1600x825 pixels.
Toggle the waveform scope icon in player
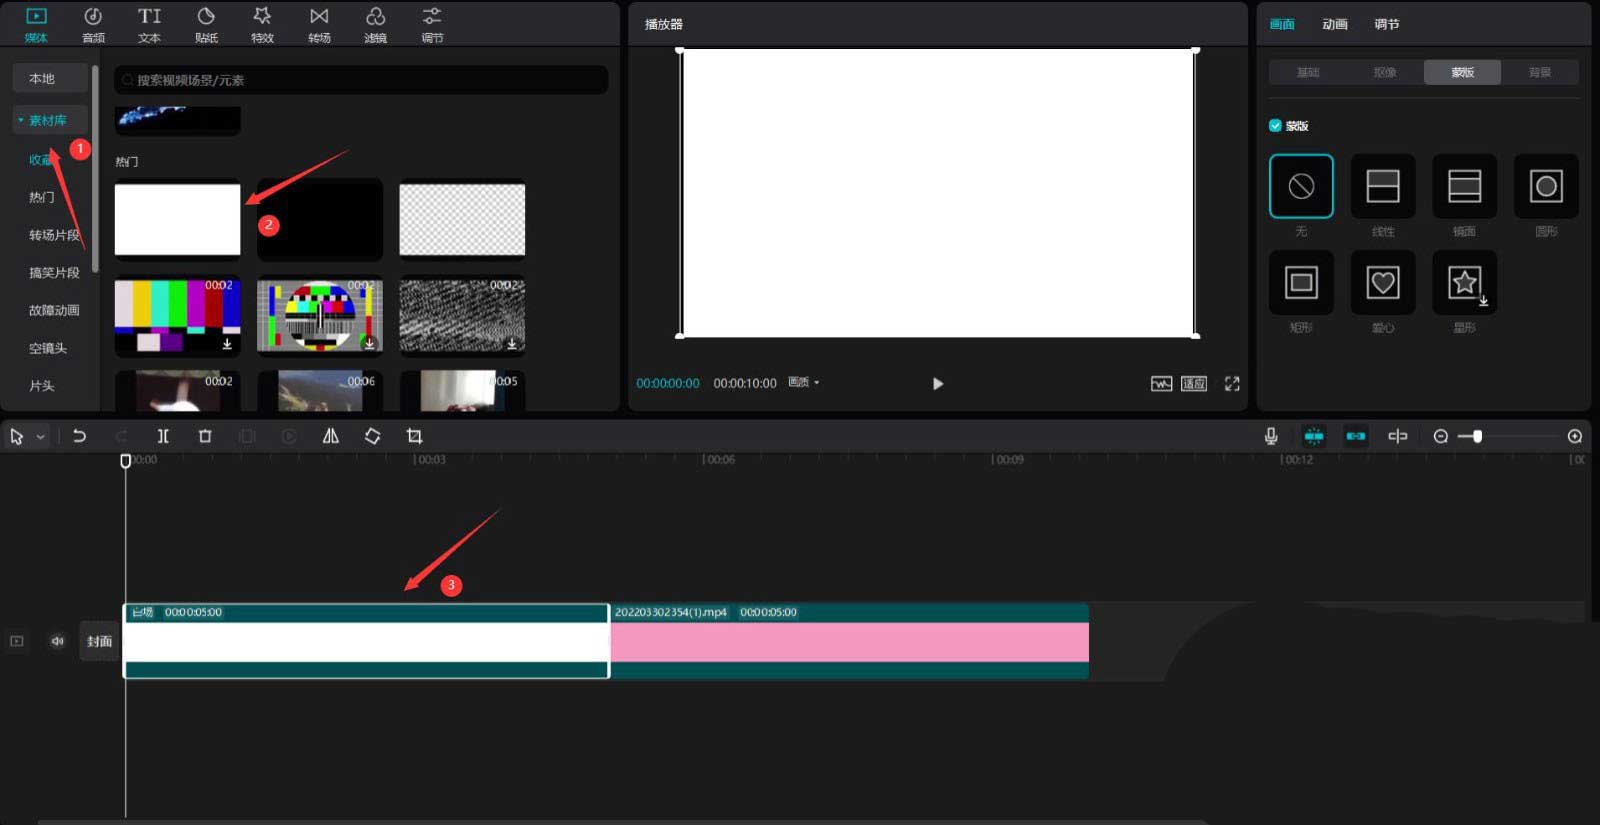[1161, 384]
